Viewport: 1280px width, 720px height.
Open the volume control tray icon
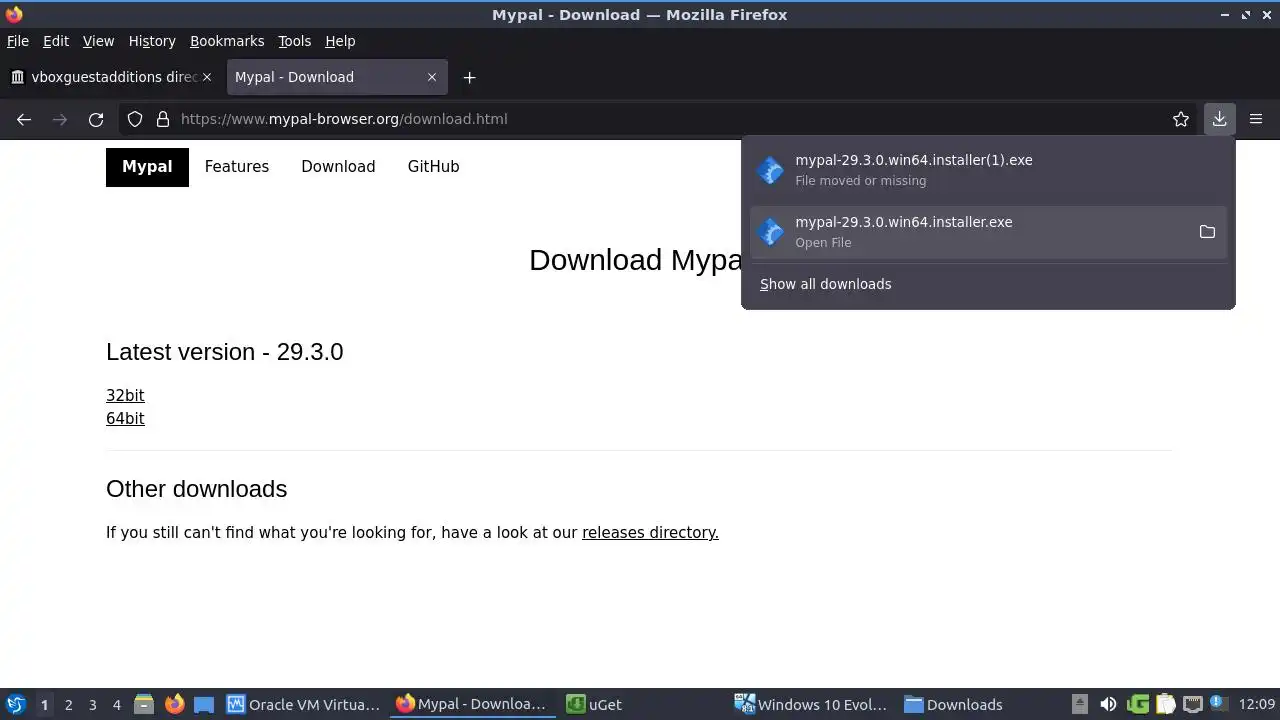click(1108, 704)
